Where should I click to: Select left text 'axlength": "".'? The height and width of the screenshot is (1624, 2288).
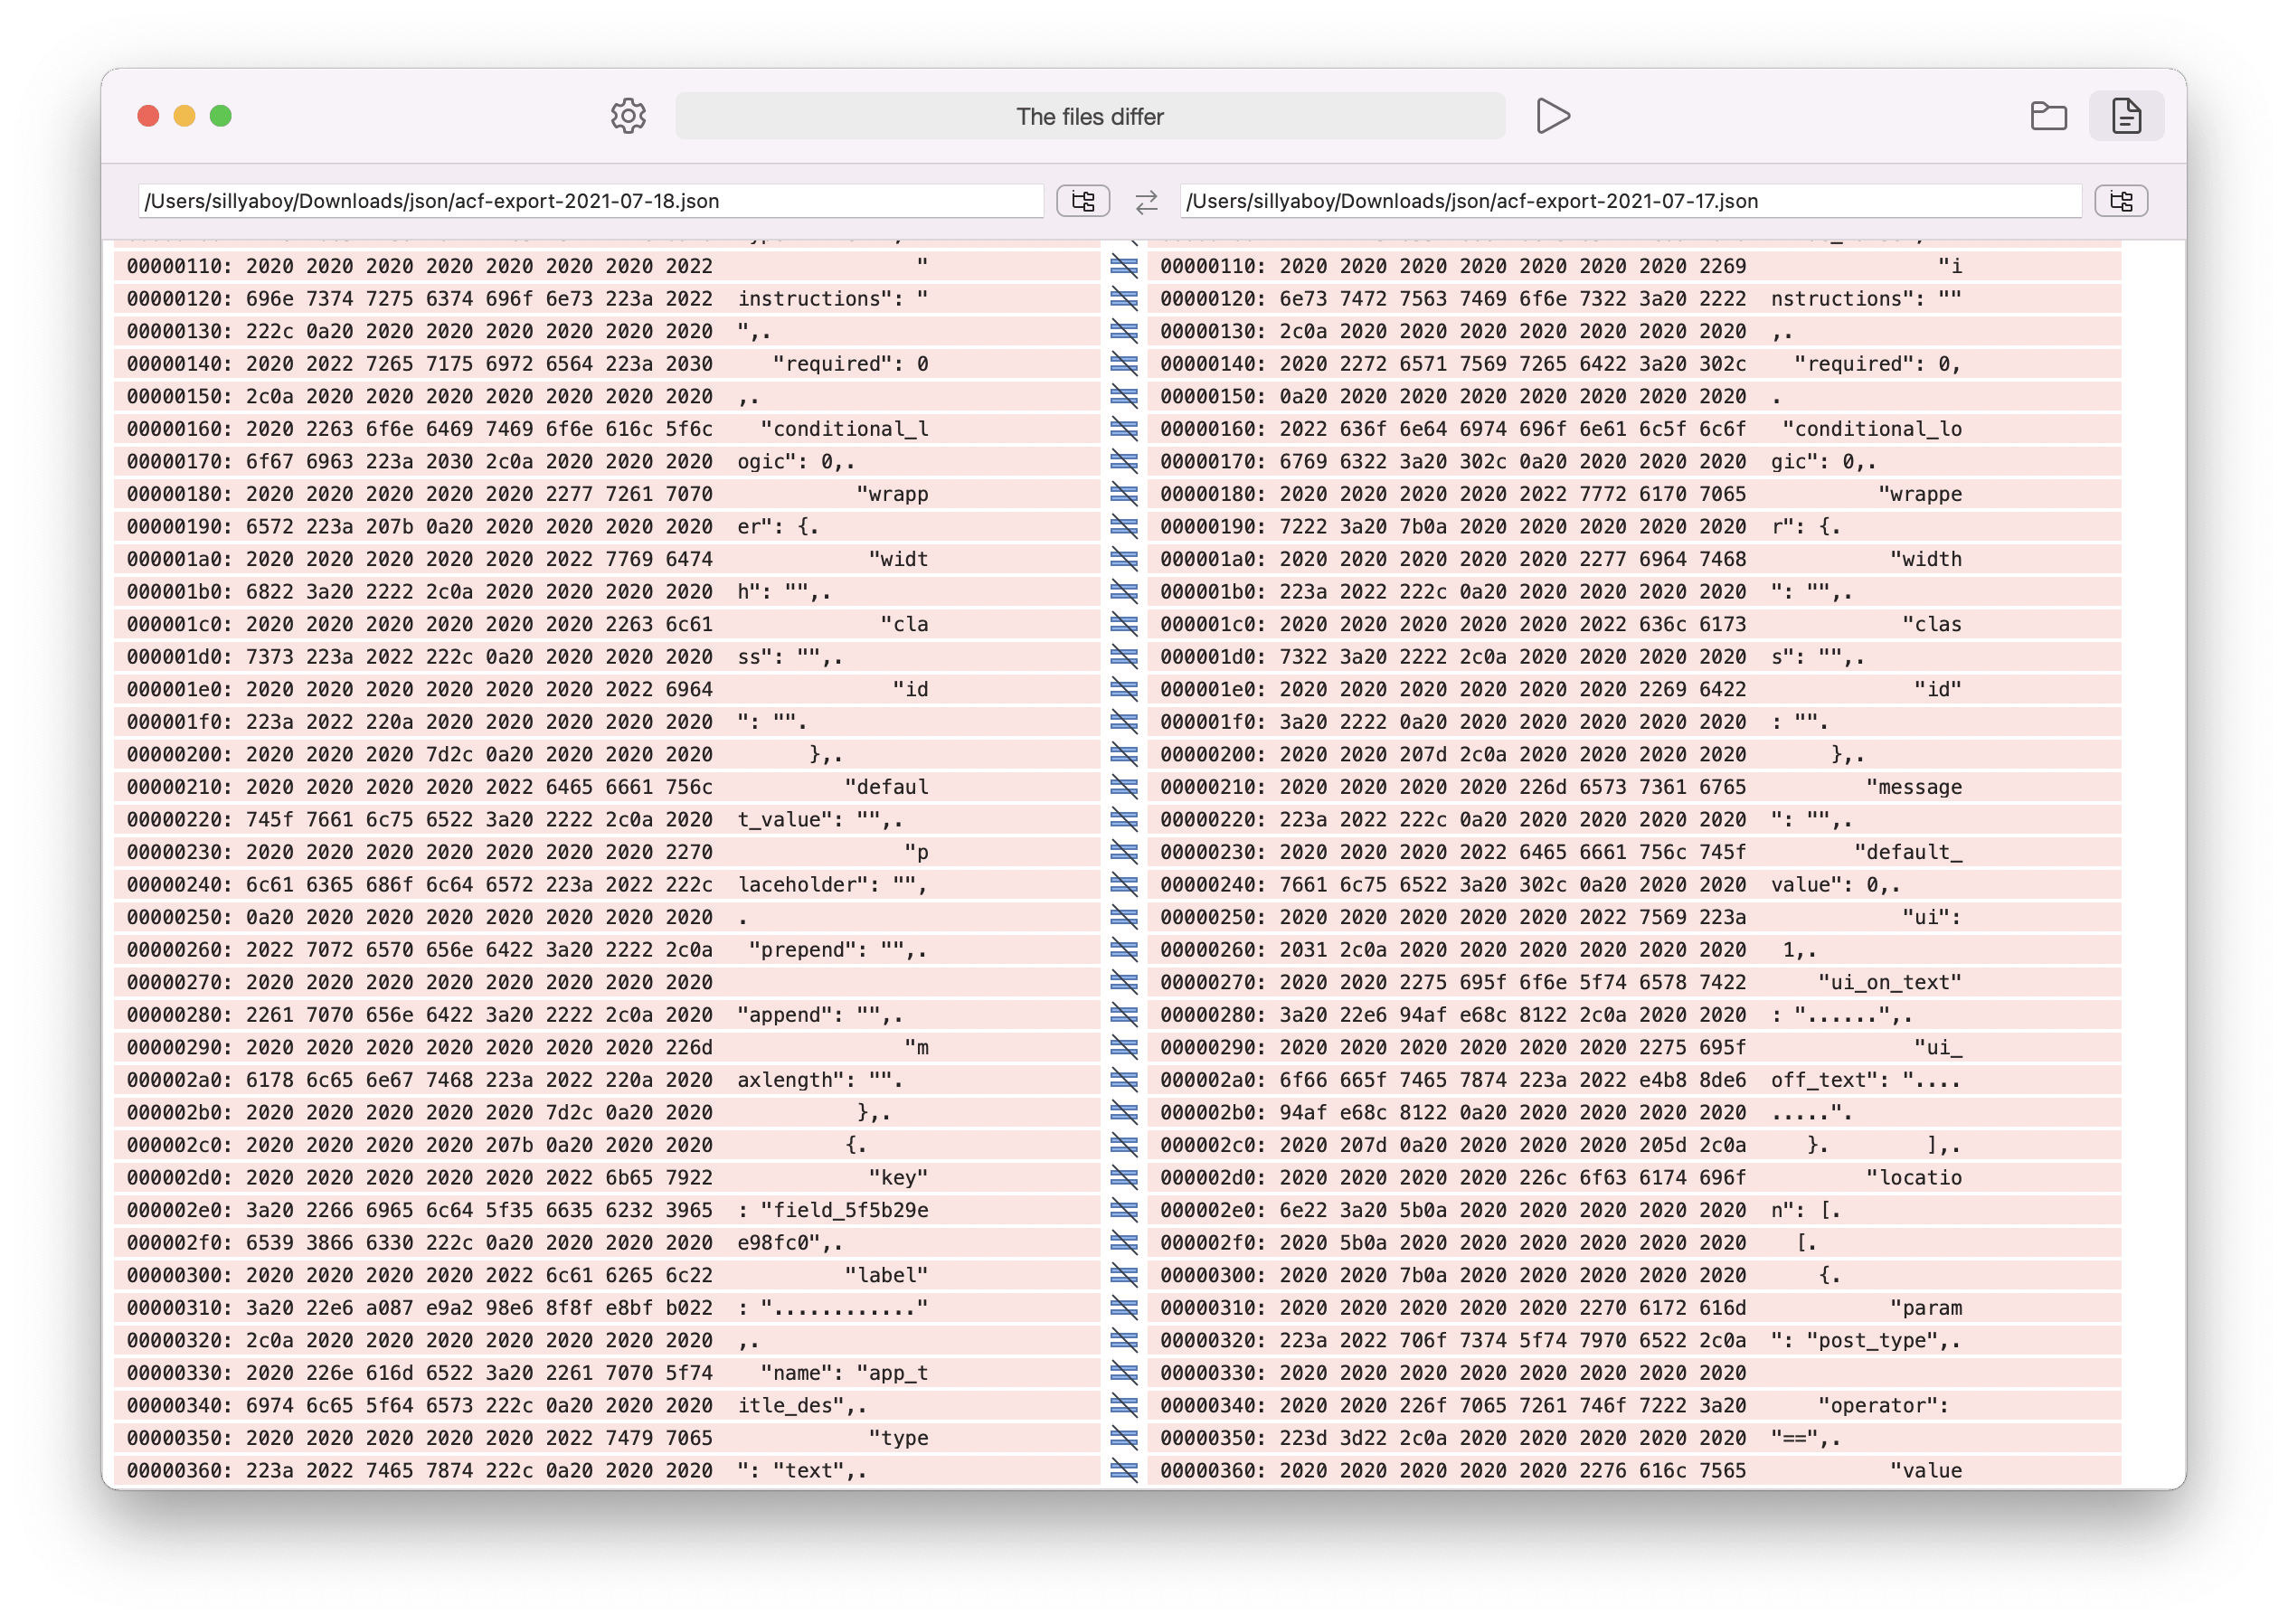click(x=821, y=1080)
